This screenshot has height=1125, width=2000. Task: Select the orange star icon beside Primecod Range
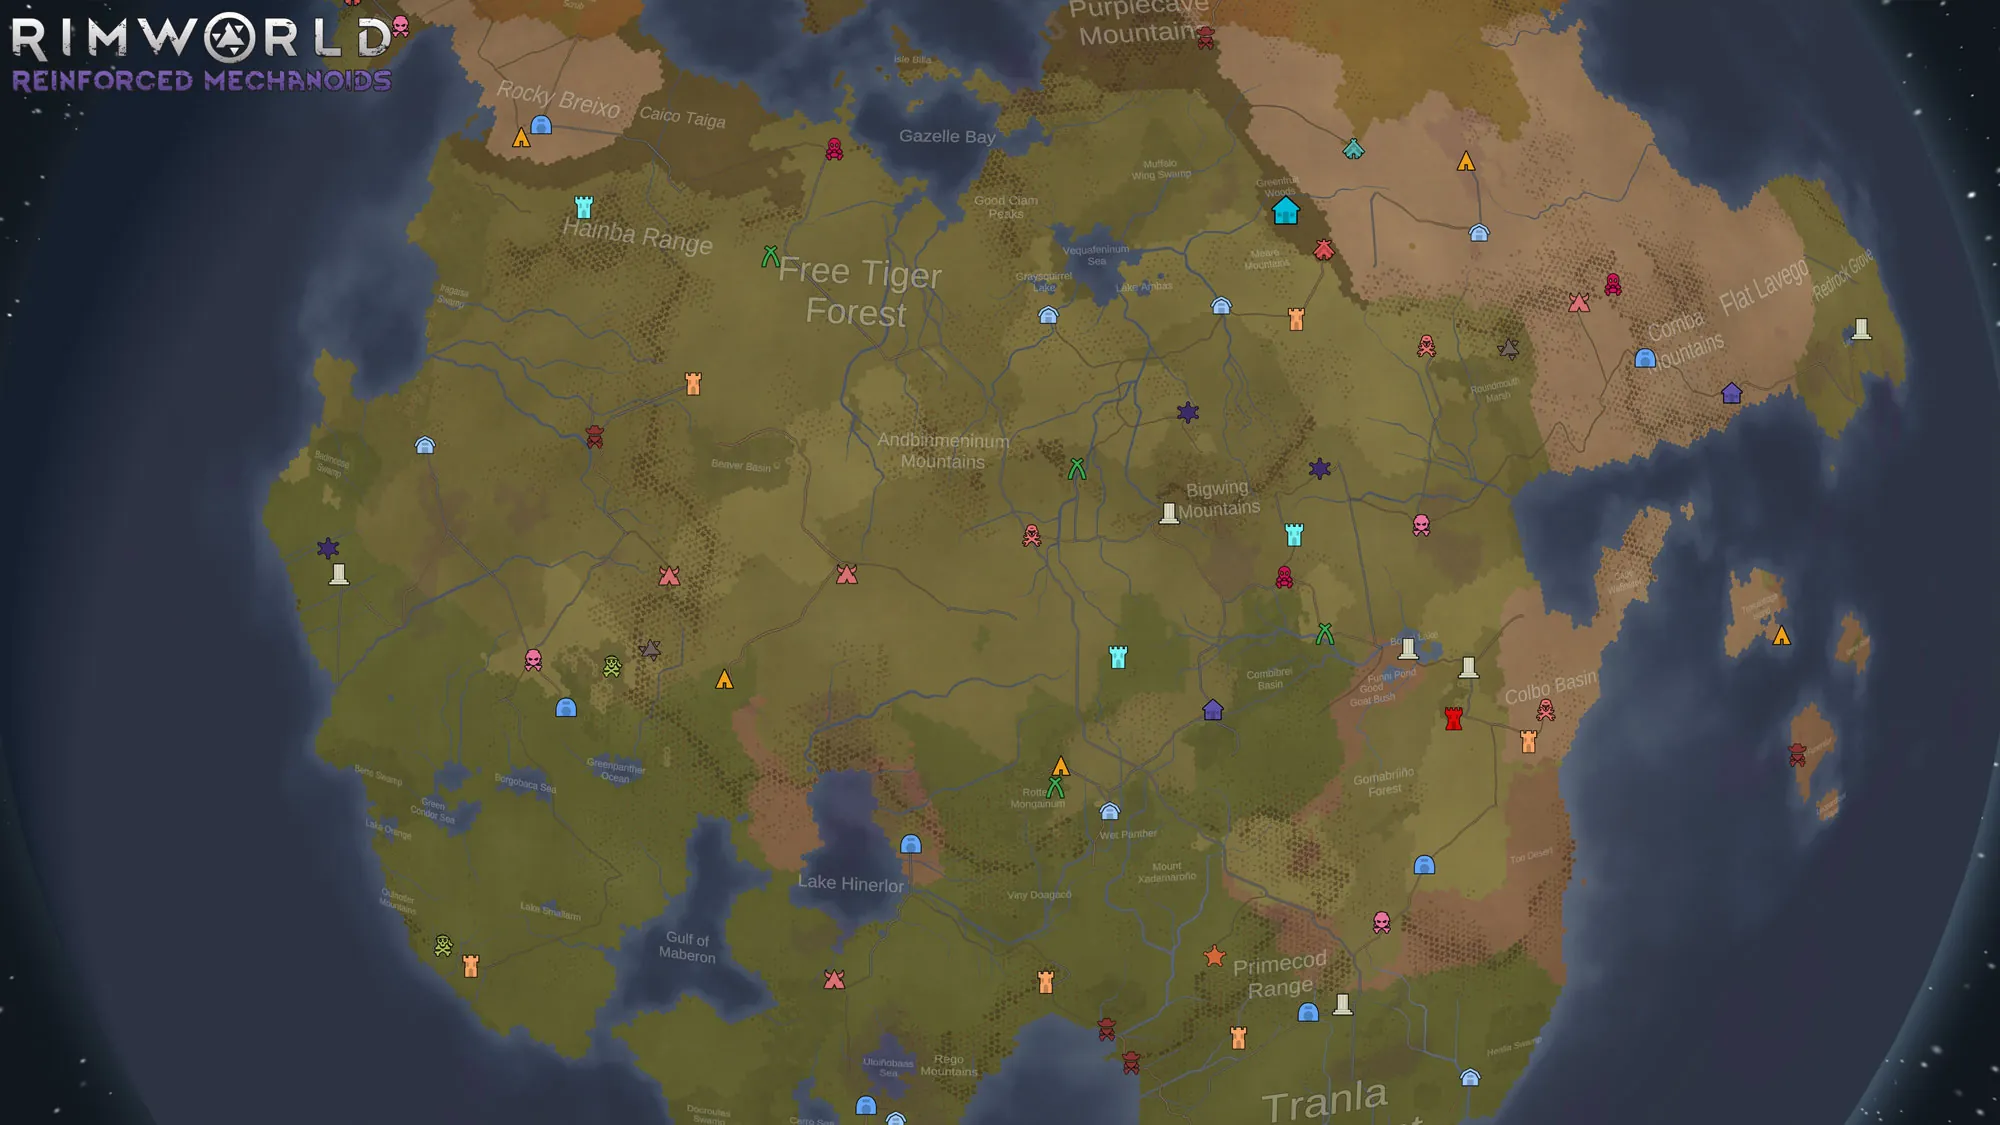pyautogui.click(x=1214, y=957)
